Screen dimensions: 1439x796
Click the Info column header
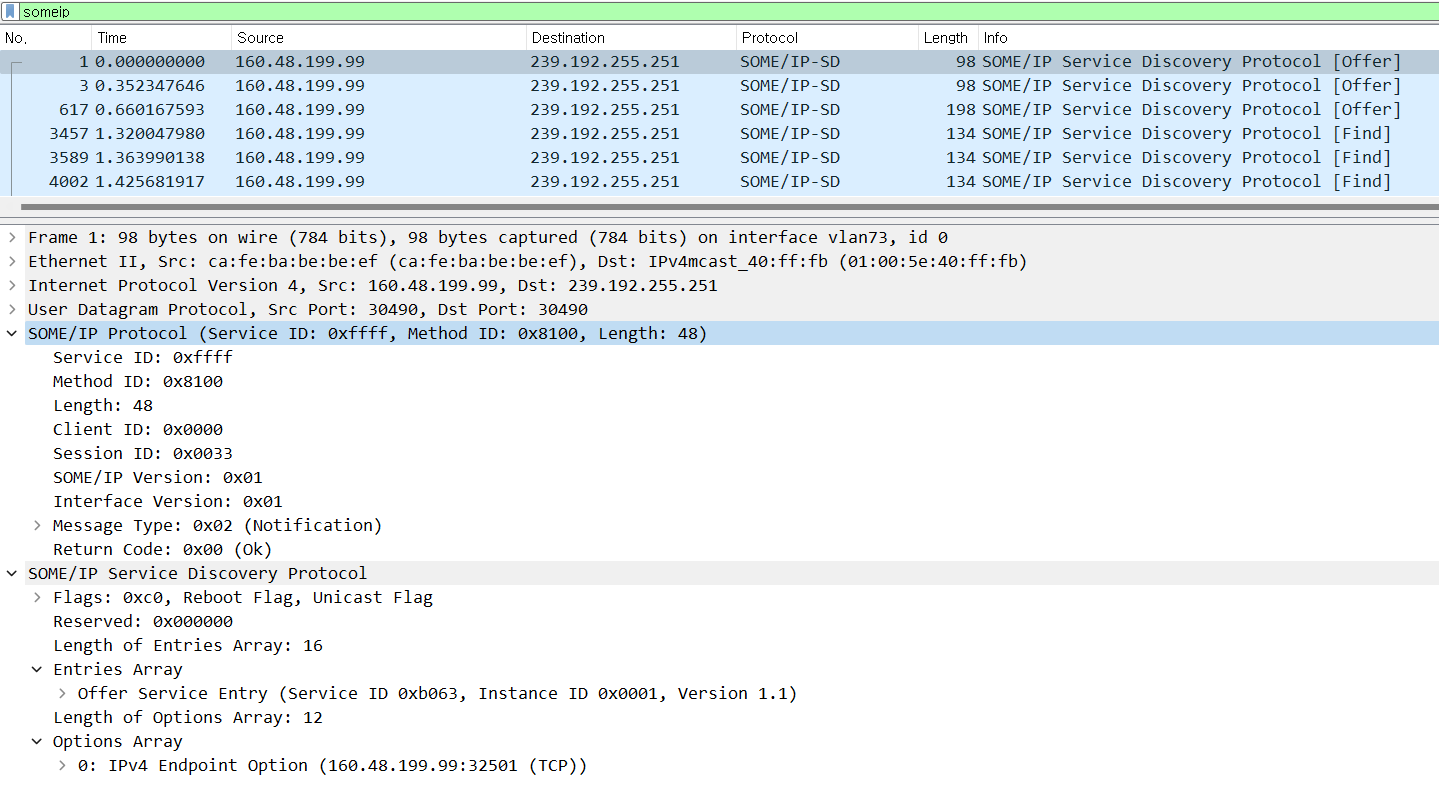1208,38
